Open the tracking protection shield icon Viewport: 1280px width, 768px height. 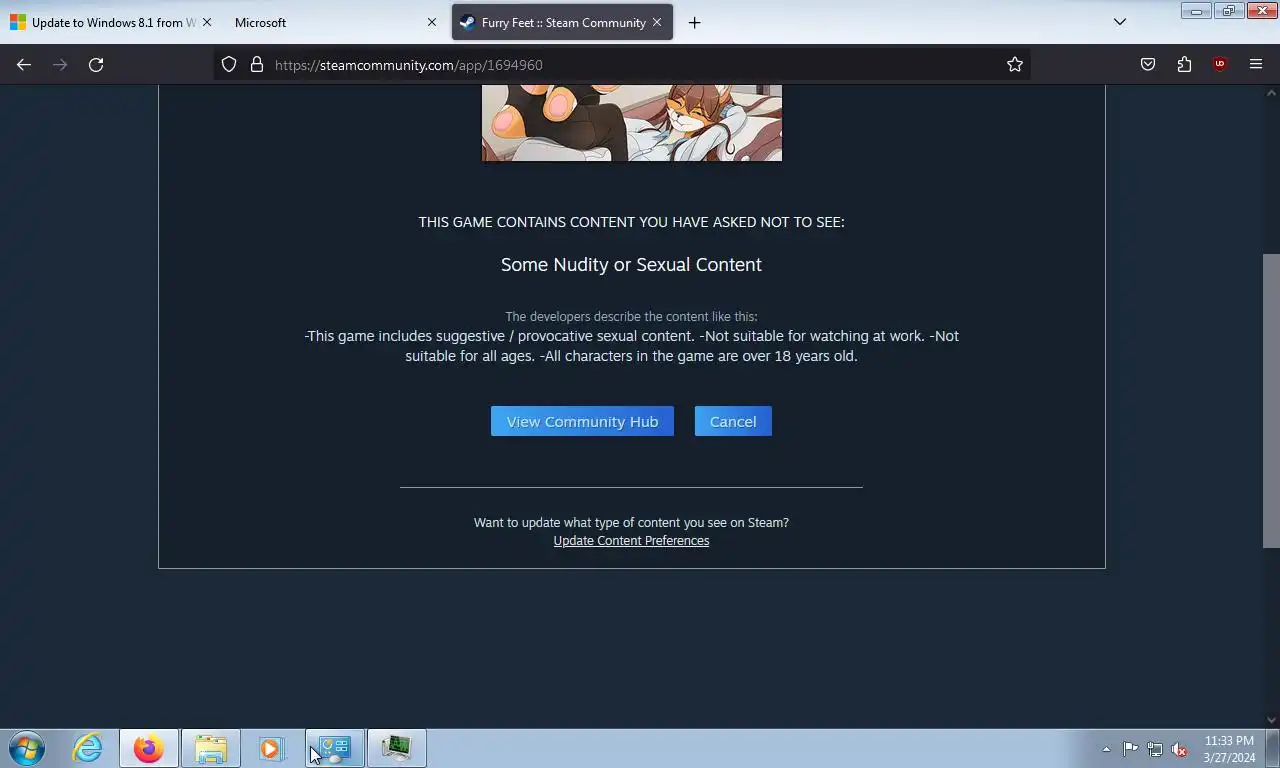tap(229, 64)
